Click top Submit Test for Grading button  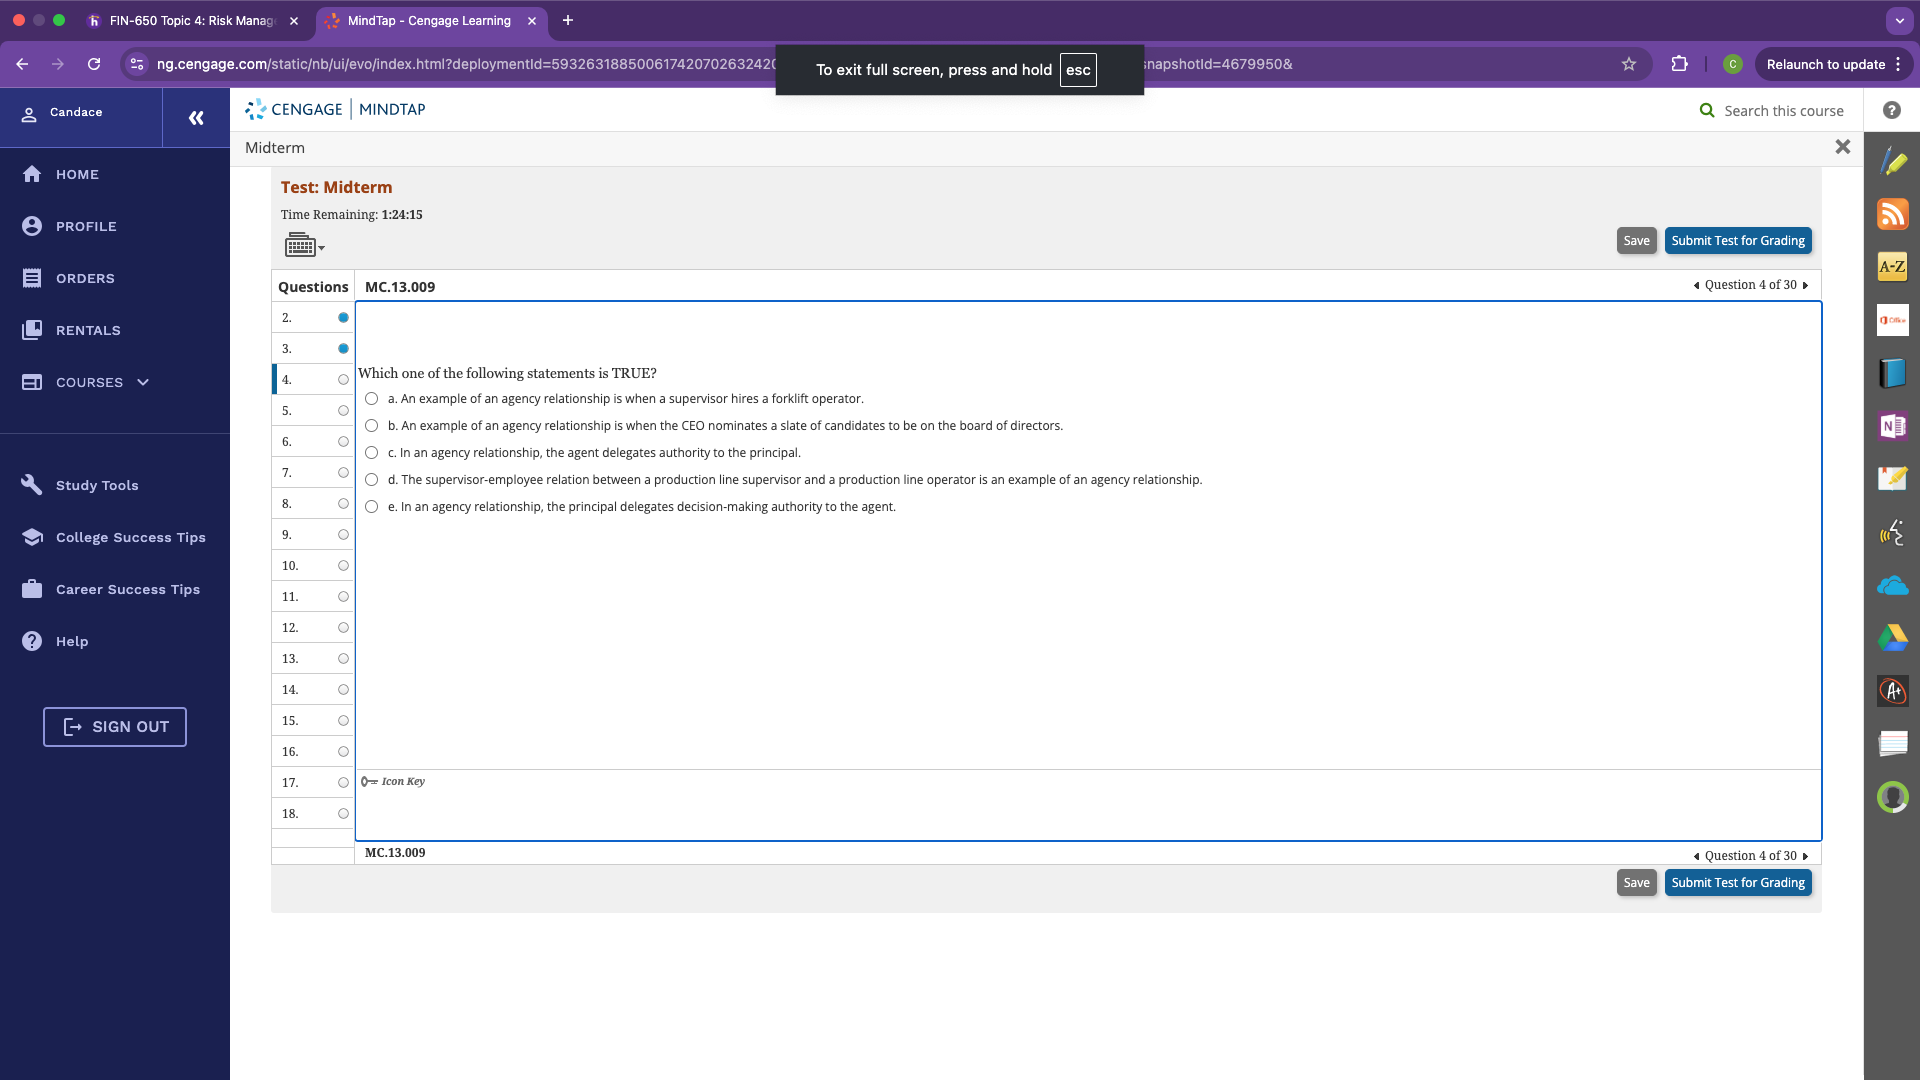tap(1737, 241)
